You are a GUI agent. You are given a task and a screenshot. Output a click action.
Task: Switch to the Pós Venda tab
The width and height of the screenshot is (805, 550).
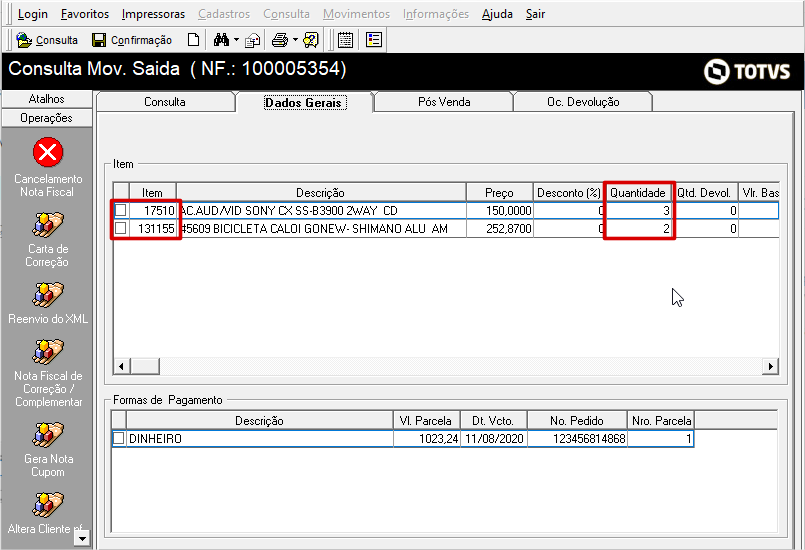coord(444,102)
